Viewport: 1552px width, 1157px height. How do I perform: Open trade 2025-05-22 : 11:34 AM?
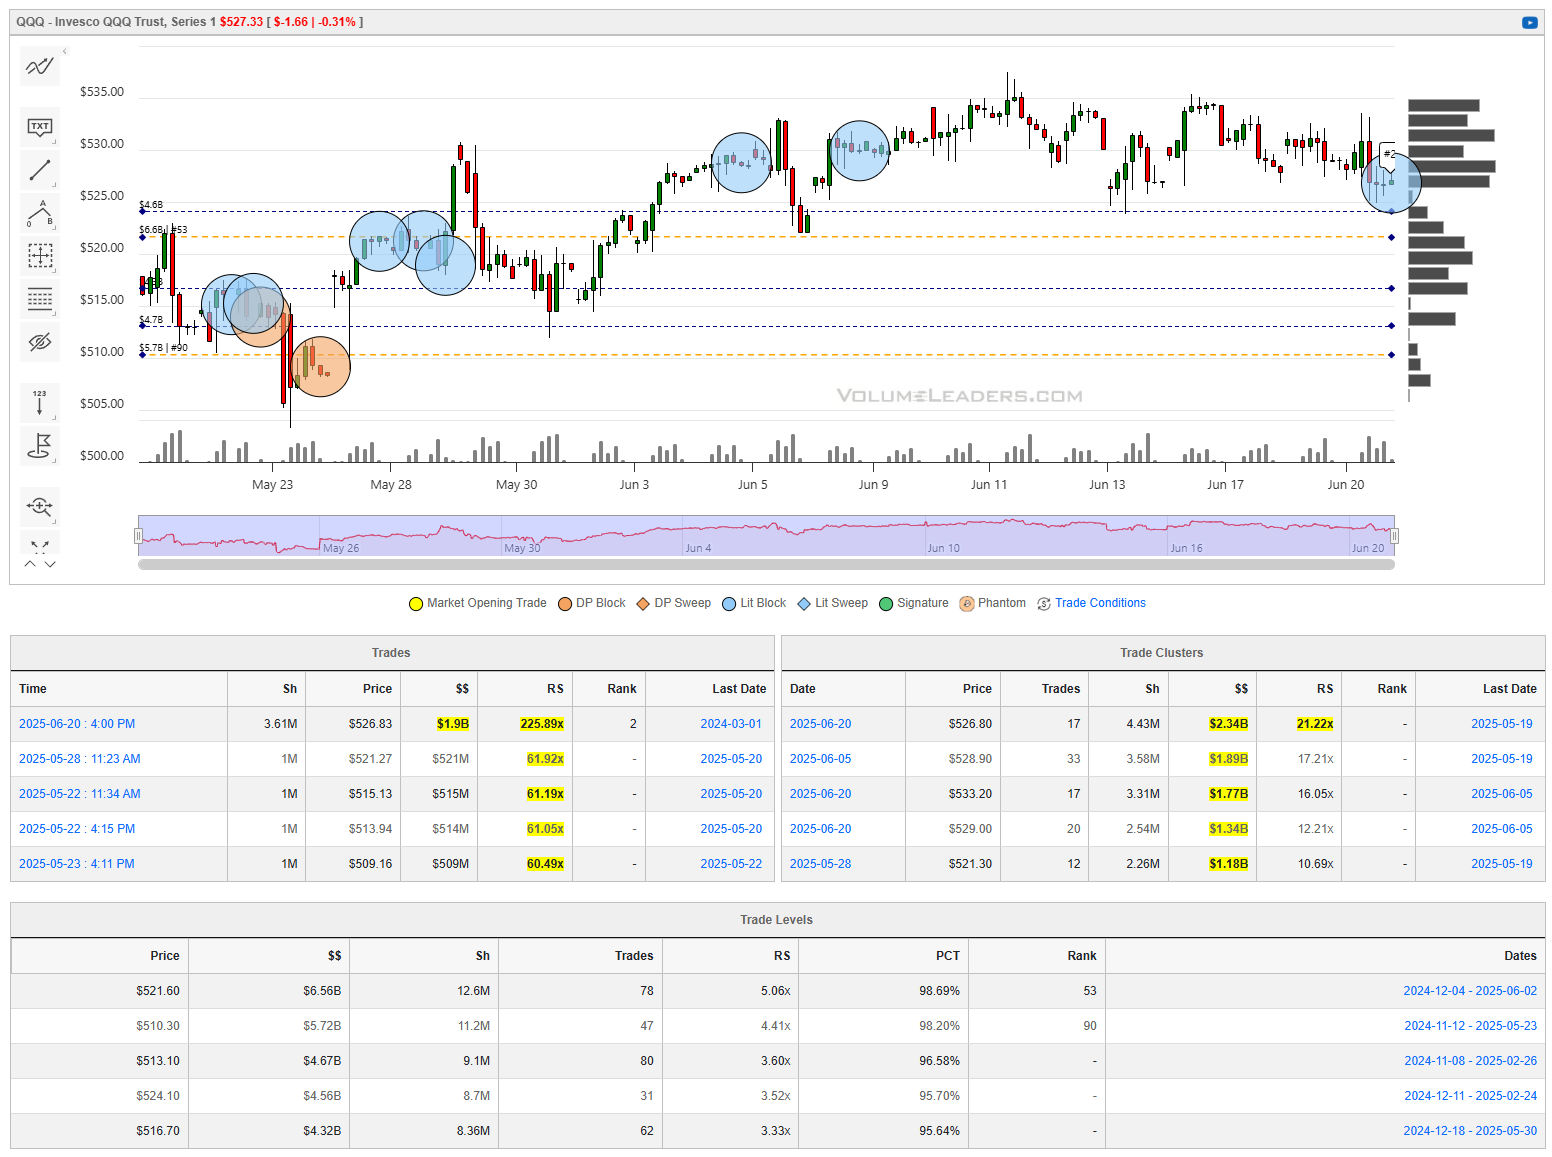click(80, 794)
